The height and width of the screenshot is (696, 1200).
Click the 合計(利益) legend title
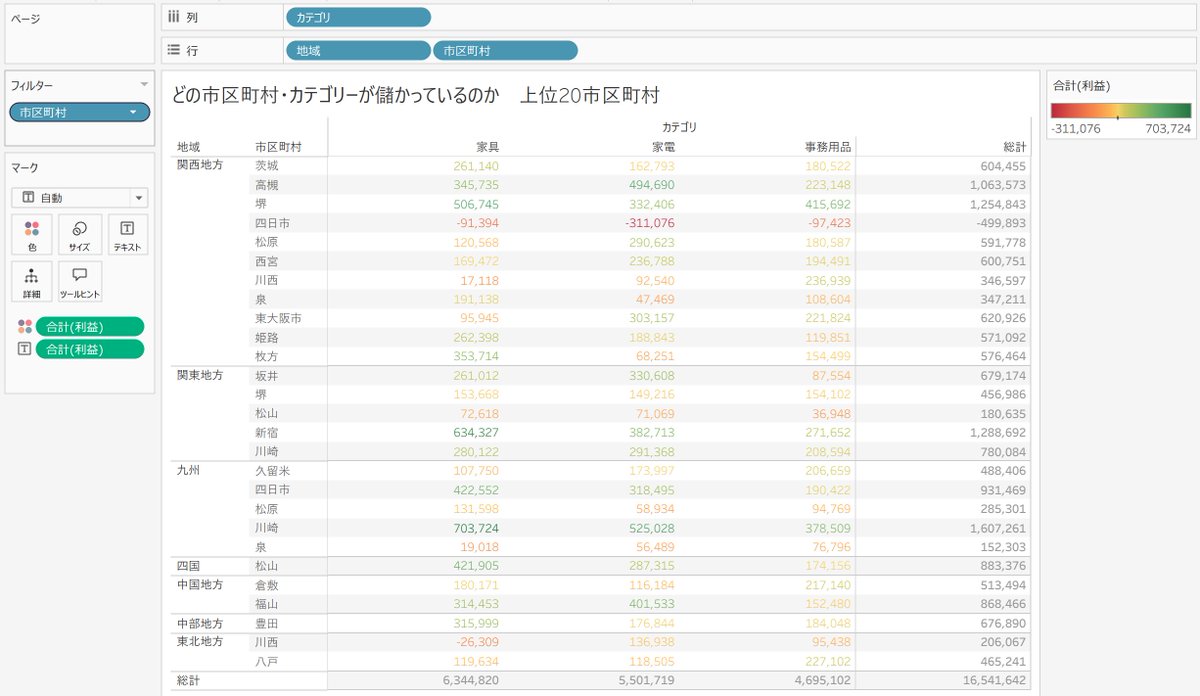point(1080,85)
